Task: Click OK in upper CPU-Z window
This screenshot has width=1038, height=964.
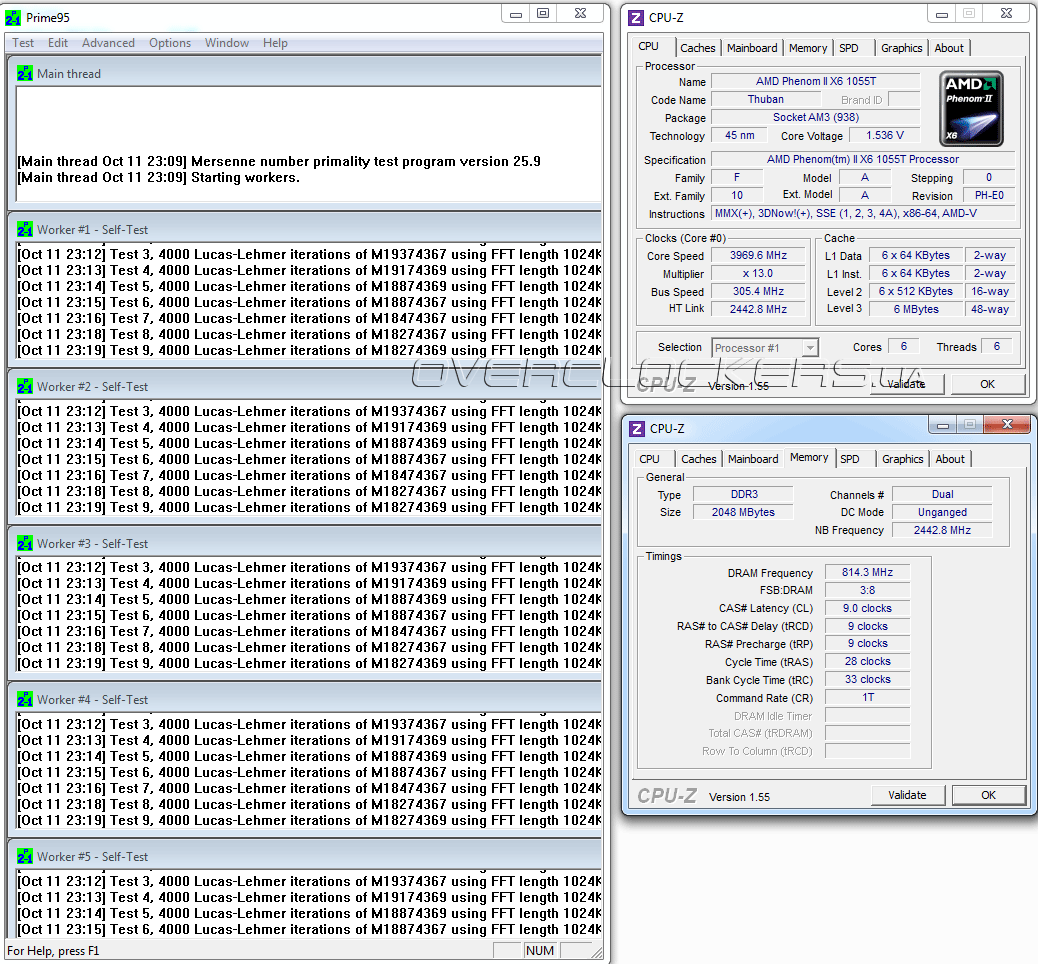Action: click(x=987, y=384)
